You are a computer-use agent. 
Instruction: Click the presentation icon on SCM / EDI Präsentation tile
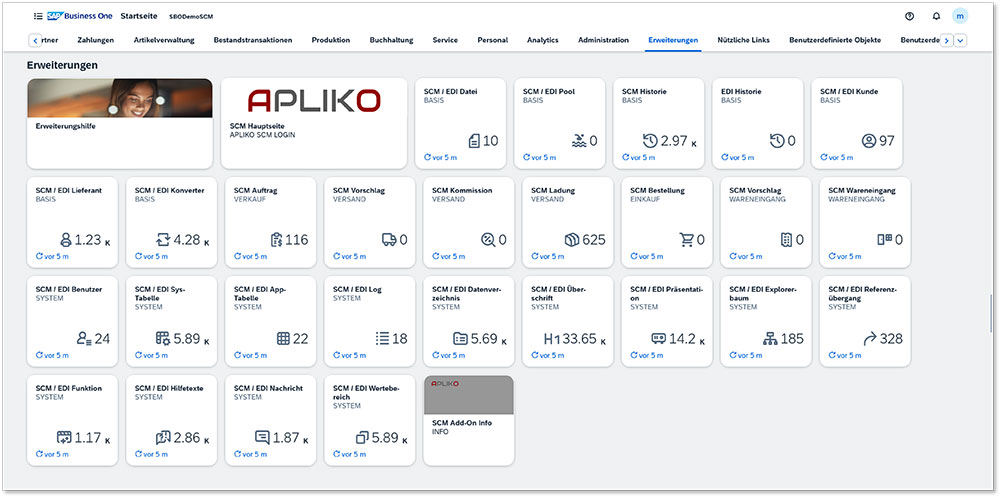click(659, 339)
